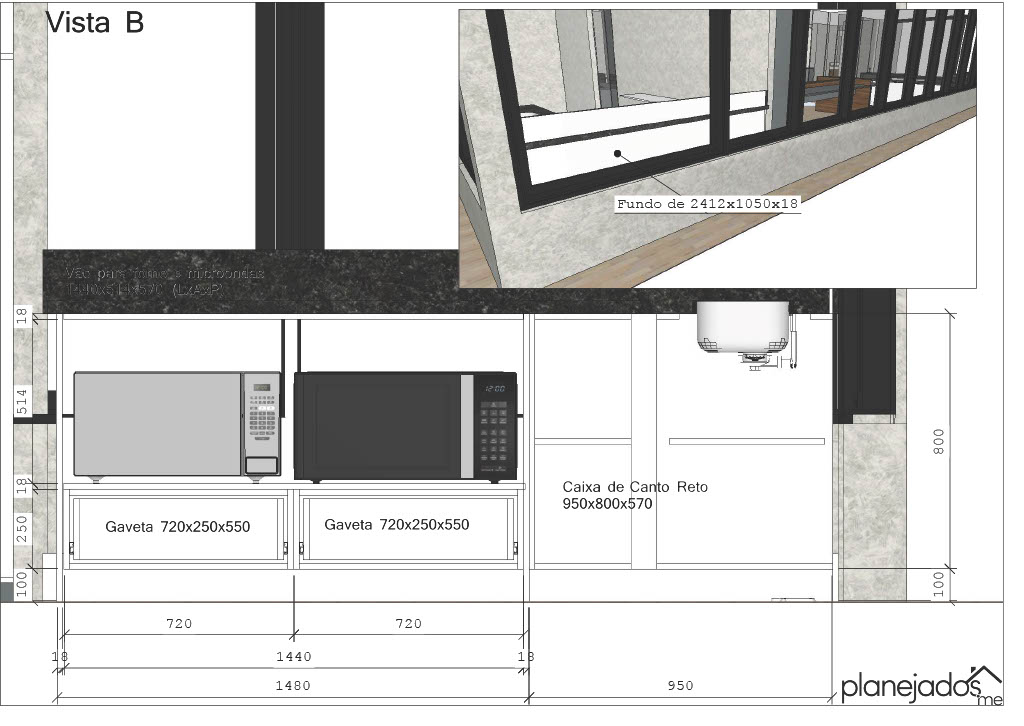Select the silver microwave oven
This screenshot has height=726, width=1024.
pyautogui.click(x=160, y=424)
